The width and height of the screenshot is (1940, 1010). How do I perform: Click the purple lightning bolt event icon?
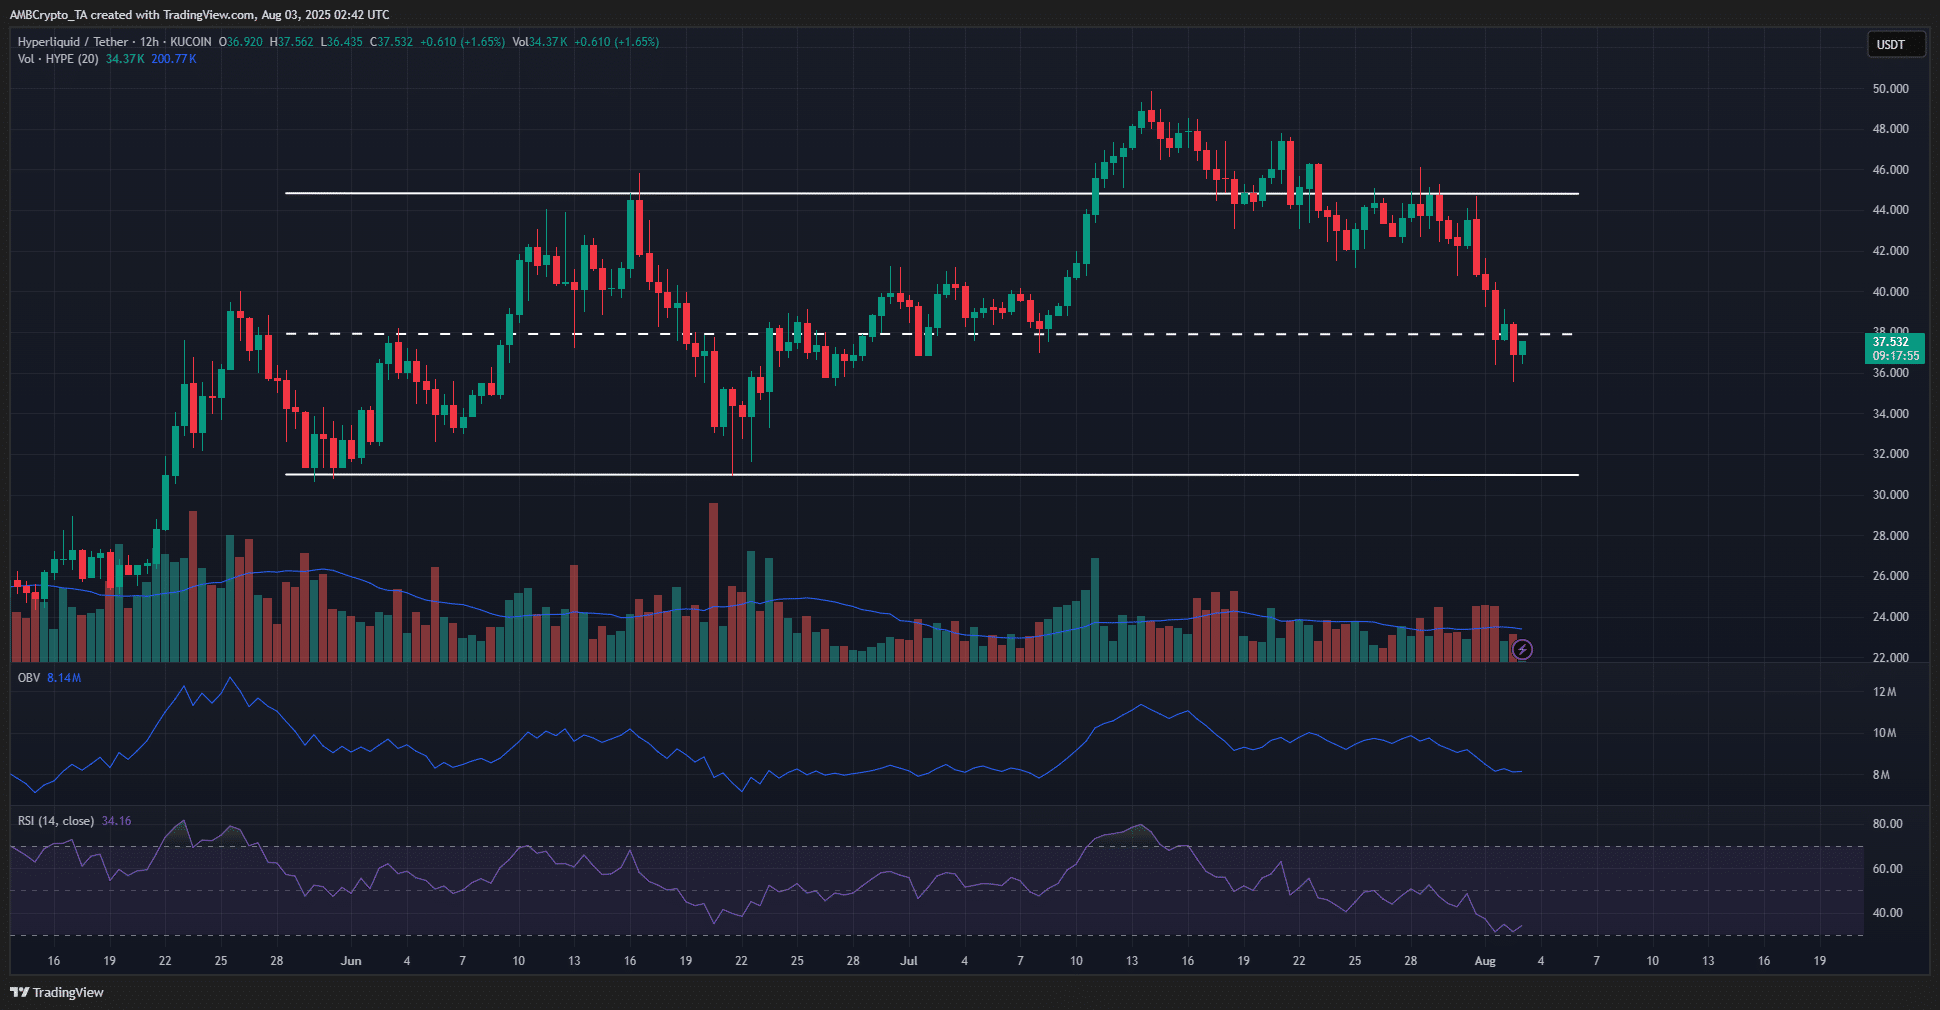tap(1521, 650)
